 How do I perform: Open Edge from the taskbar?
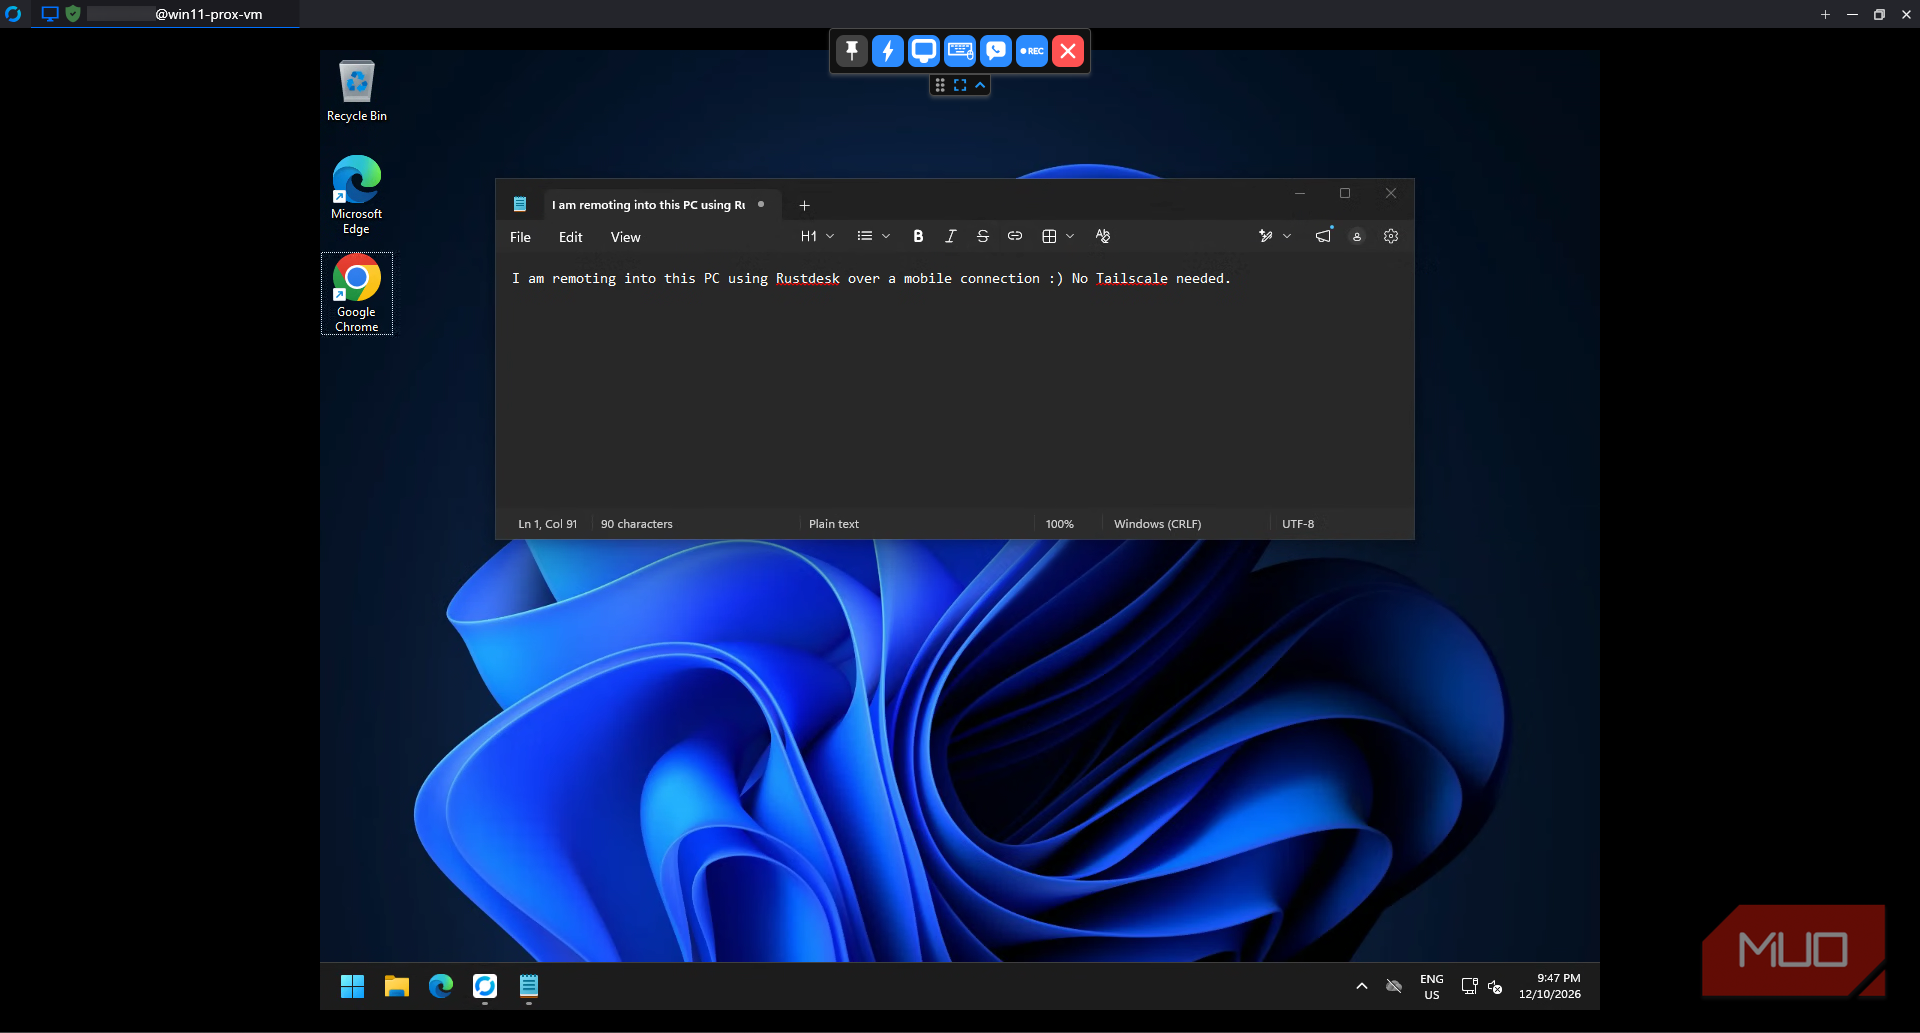point(441,987)
